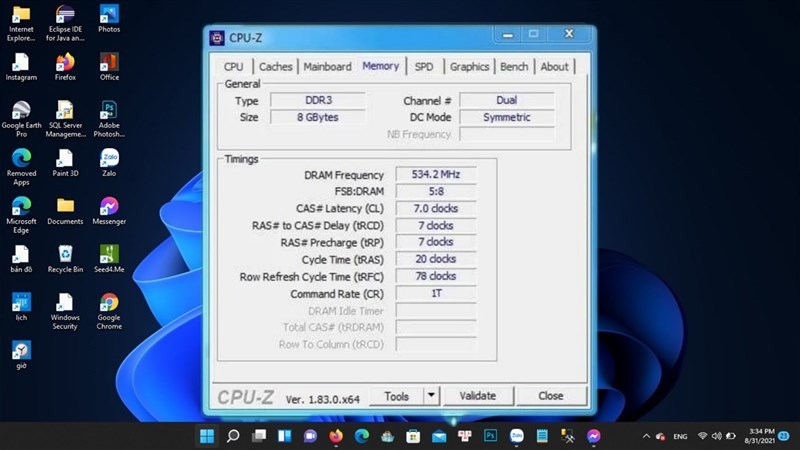This screenshot has height=450, width=800.
Task: Click the Windows Start button in the taskbar
Action: (207, 436)
